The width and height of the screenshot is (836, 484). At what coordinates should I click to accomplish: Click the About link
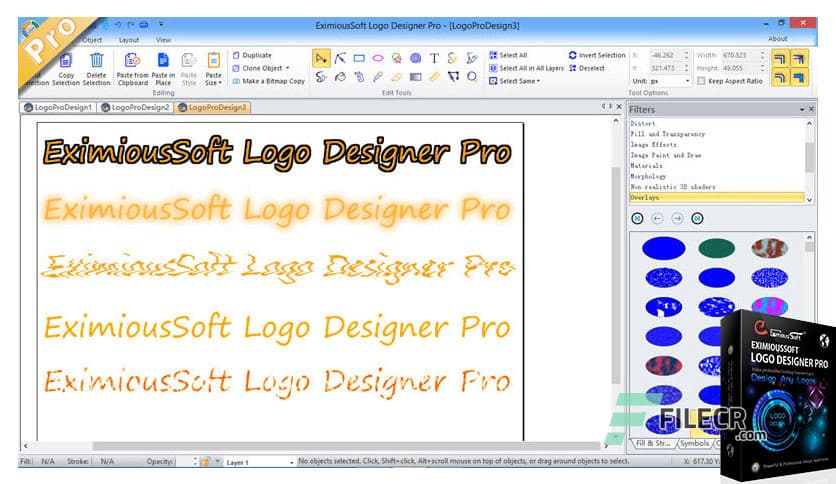(x=777, y=39)
